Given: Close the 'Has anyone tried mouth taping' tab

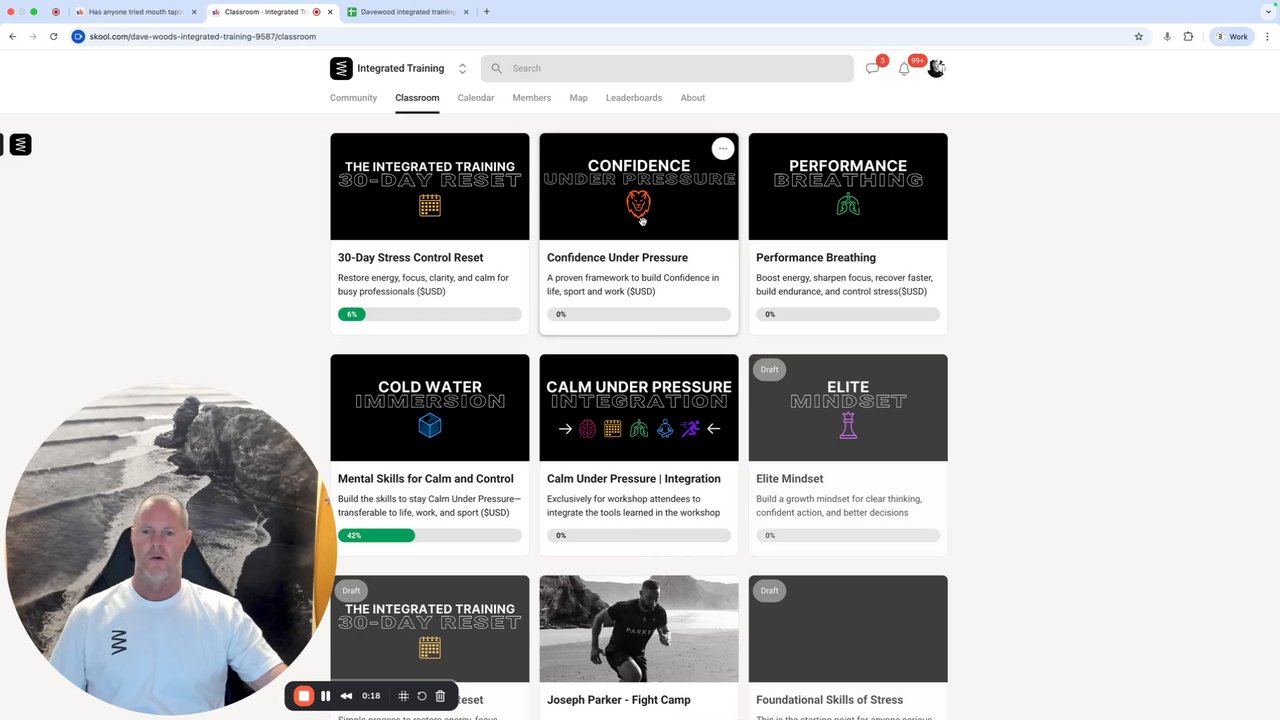Looking at the screenshot, I should (194, 12).
